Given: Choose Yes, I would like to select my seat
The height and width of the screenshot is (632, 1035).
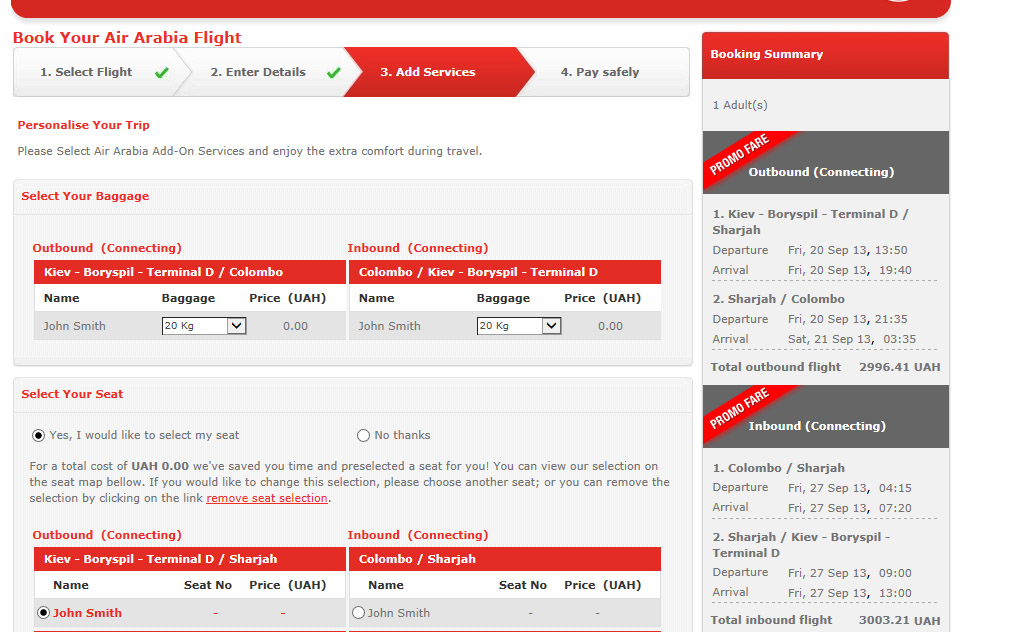Looking at the screenshot, I should click(39, 435).
